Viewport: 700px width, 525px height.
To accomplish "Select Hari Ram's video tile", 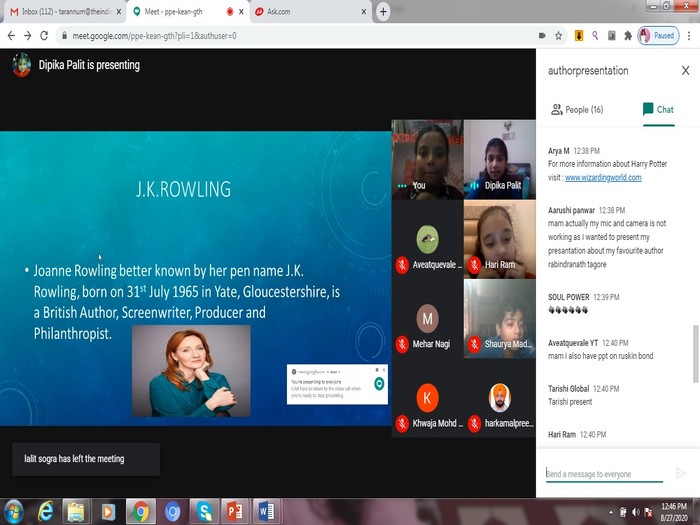I will [x=500, y=239].
